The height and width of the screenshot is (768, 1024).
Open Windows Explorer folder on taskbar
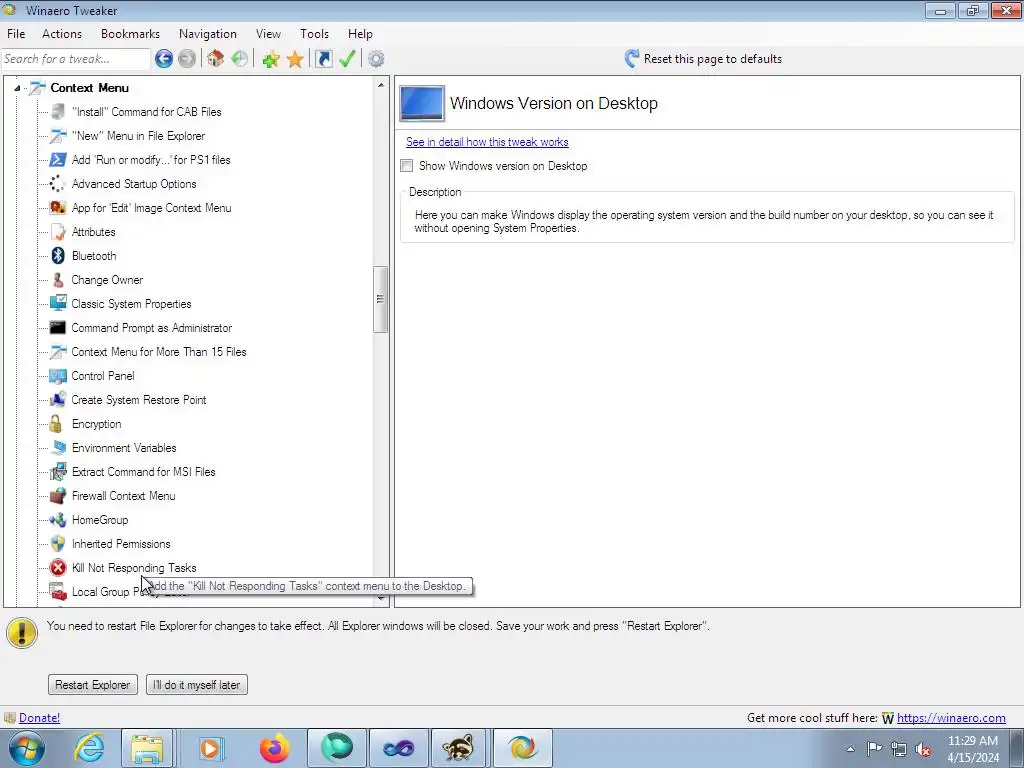pyautogui.click(x=147, y=748)
